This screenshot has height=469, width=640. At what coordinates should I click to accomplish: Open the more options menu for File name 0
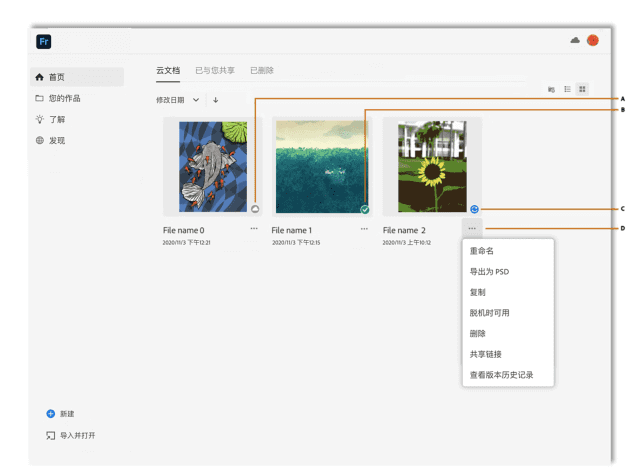254,229
